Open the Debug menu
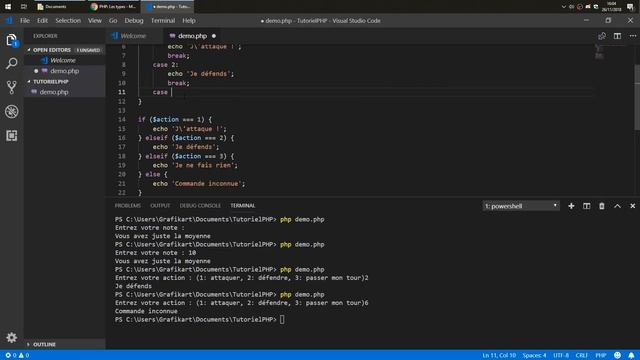The height and width of the screenshot is (360, 640). [134, 20]
